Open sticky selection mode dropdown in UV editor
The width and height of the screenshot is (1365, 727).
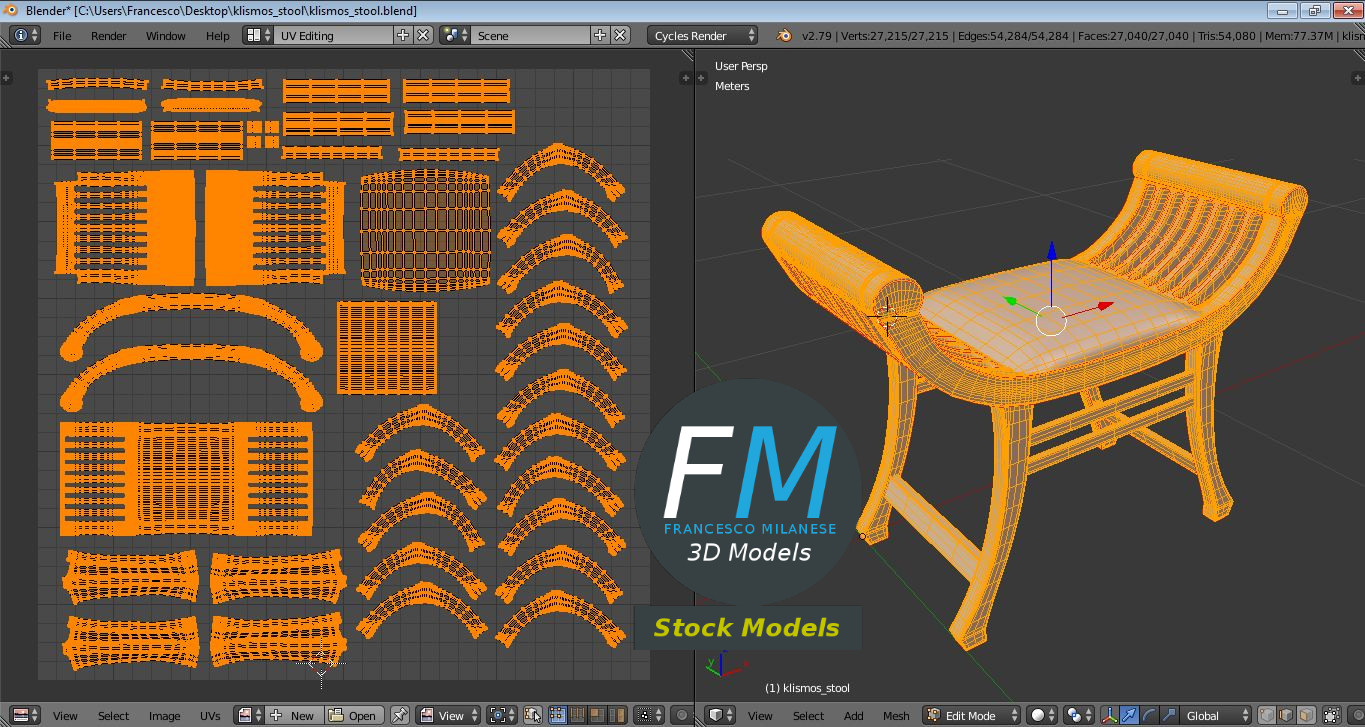[x=648, y=715]
